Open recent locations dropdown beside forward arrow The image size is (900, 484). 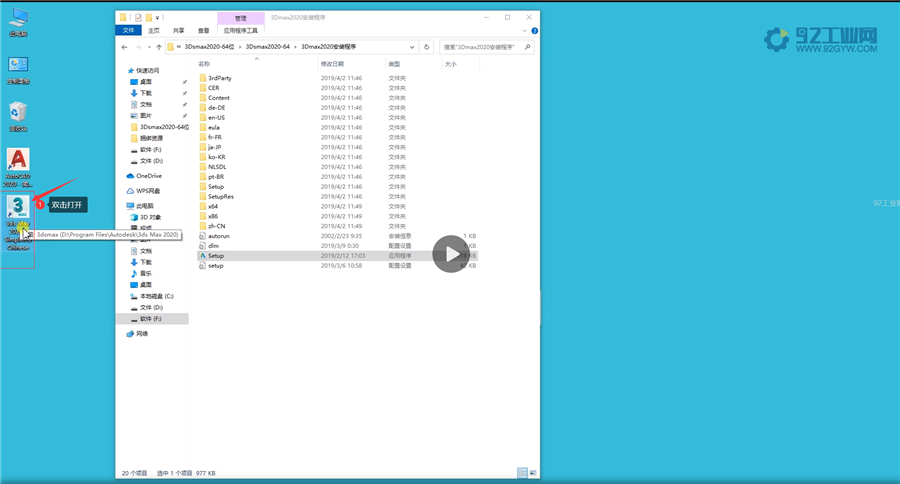pyautogui.click(x=149, y=47)
